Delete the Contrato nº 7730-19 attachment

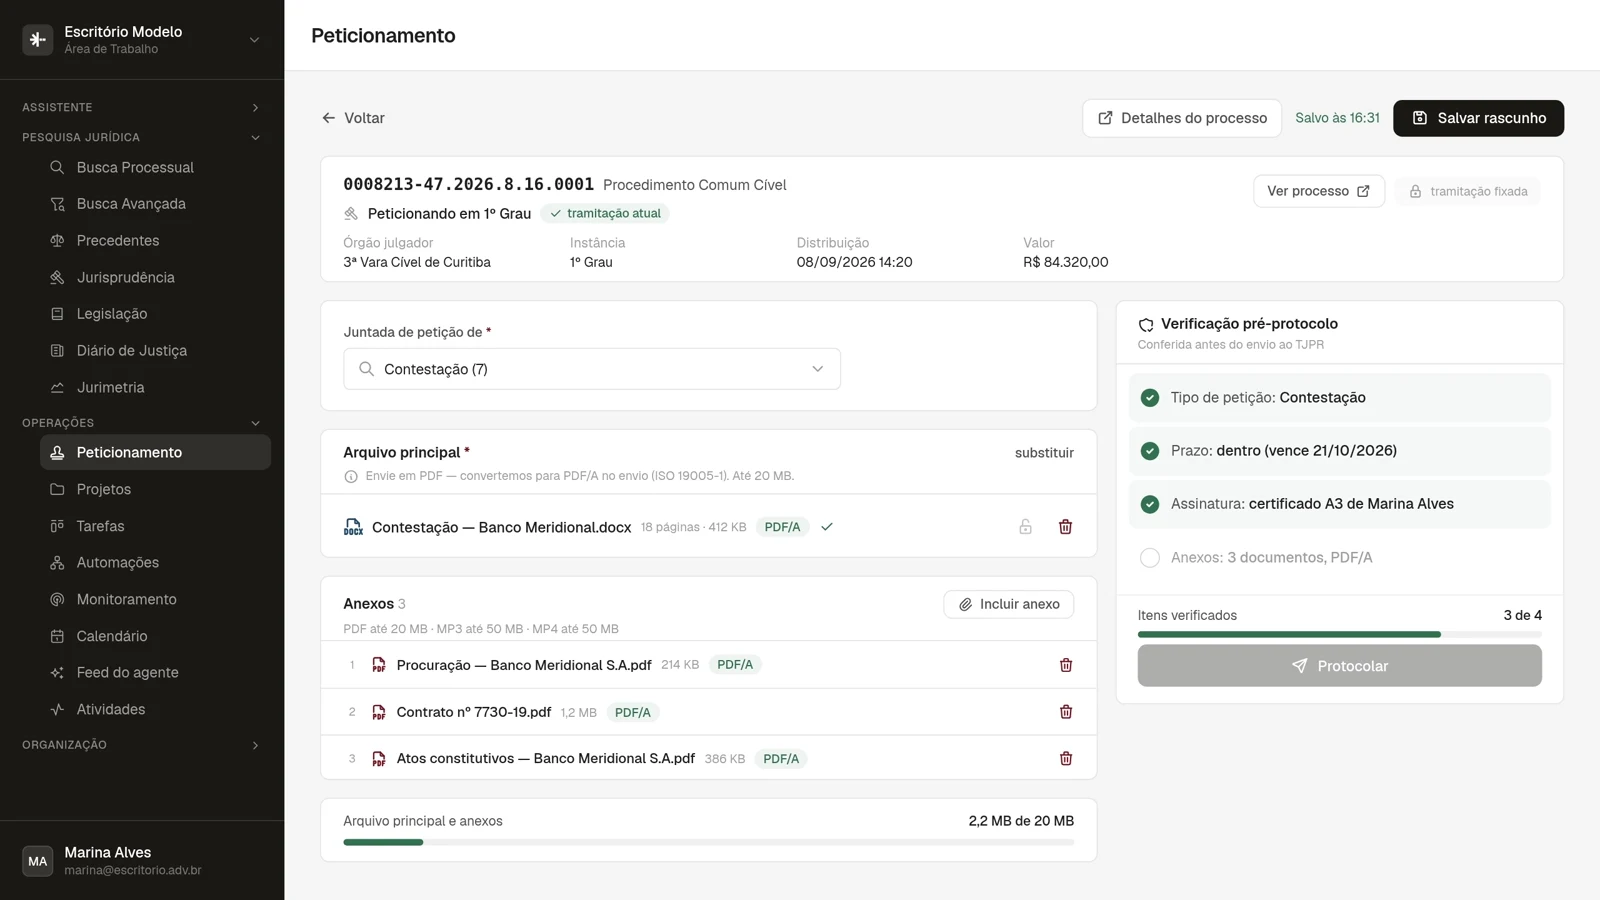pyautogui.click(x=1066, y=712)
